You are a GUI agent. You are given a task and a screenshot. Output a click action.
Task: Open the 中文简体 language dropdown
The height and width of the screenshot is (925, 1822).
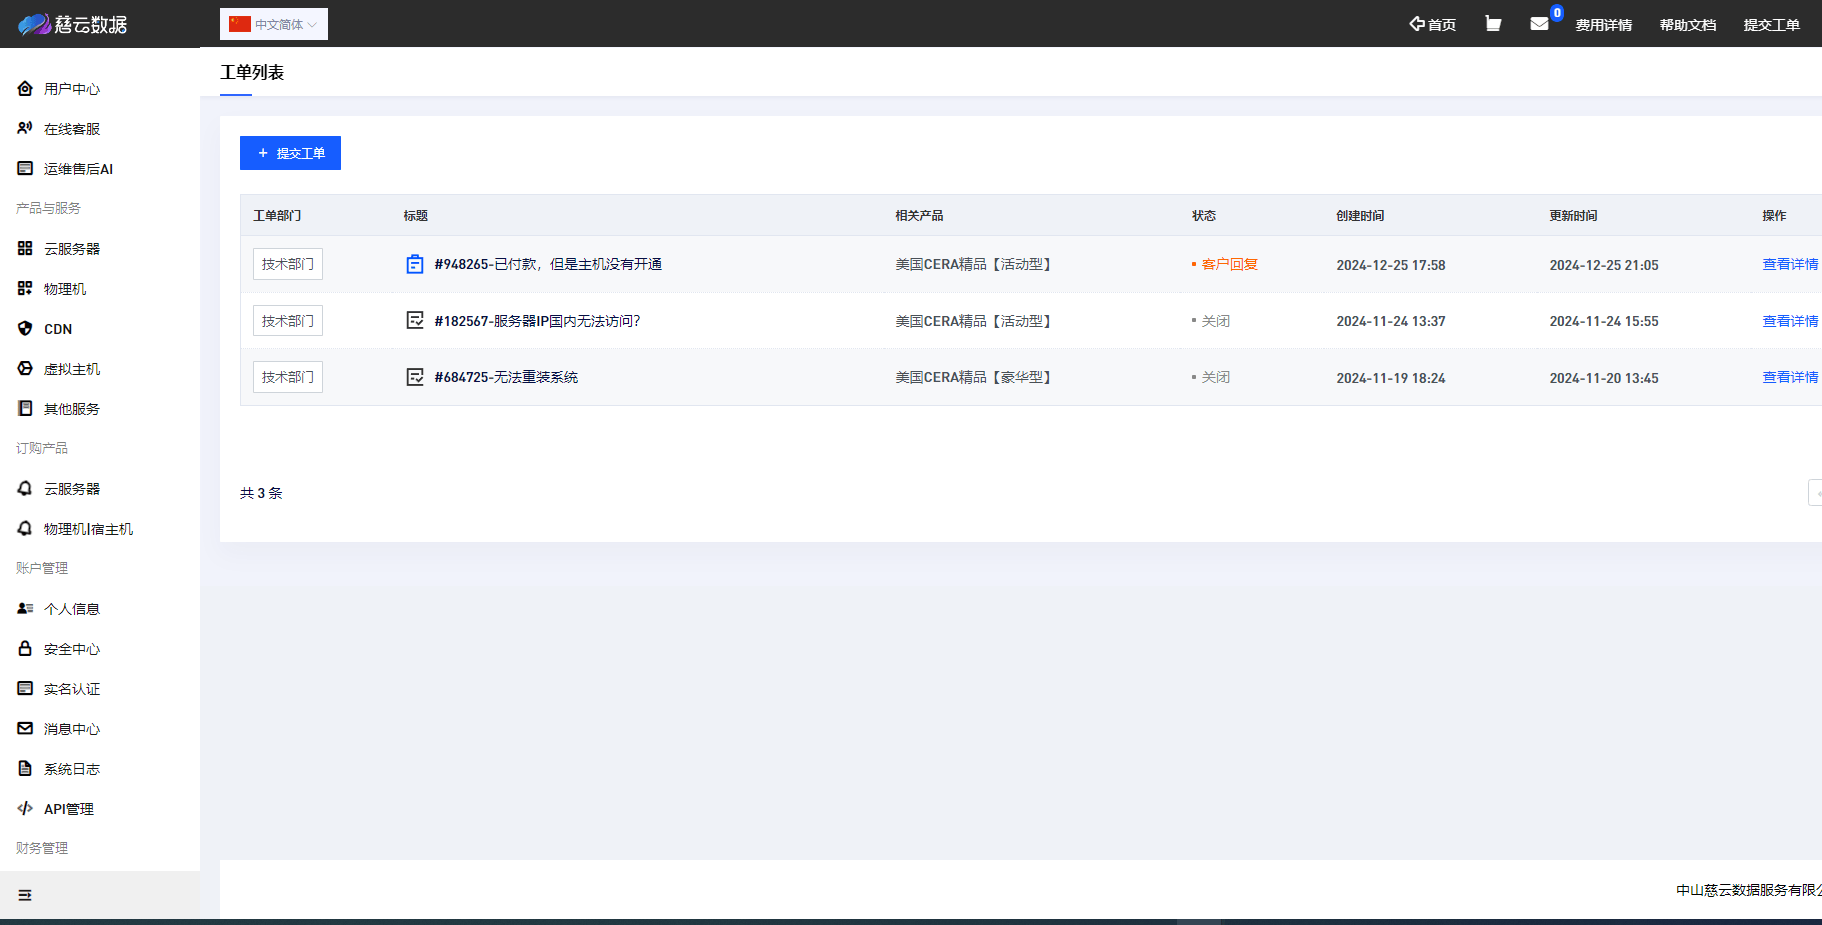(x=274, y=24)
